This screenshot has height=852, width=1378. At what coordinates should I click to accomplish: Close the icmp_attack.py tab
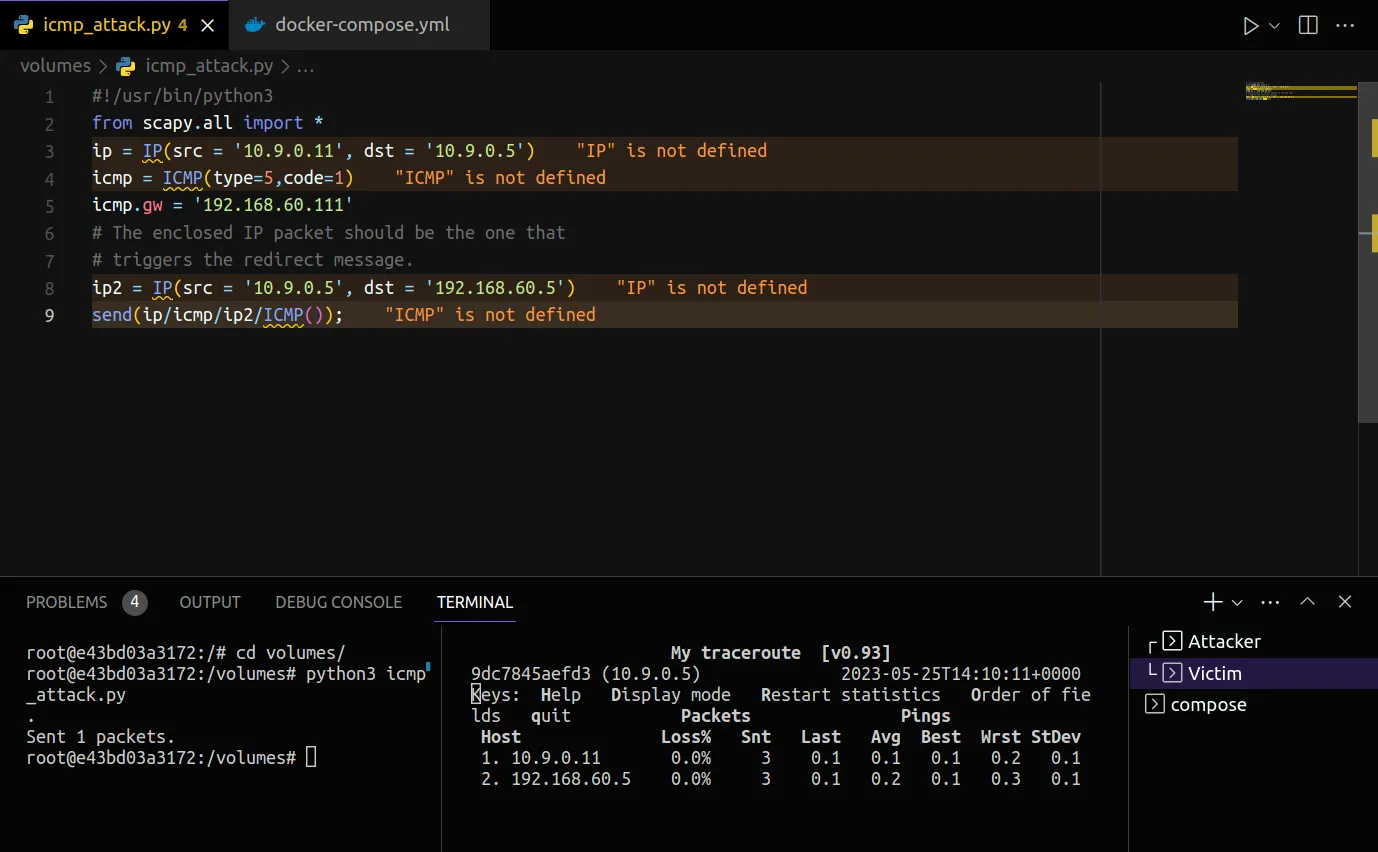[208, 26]
